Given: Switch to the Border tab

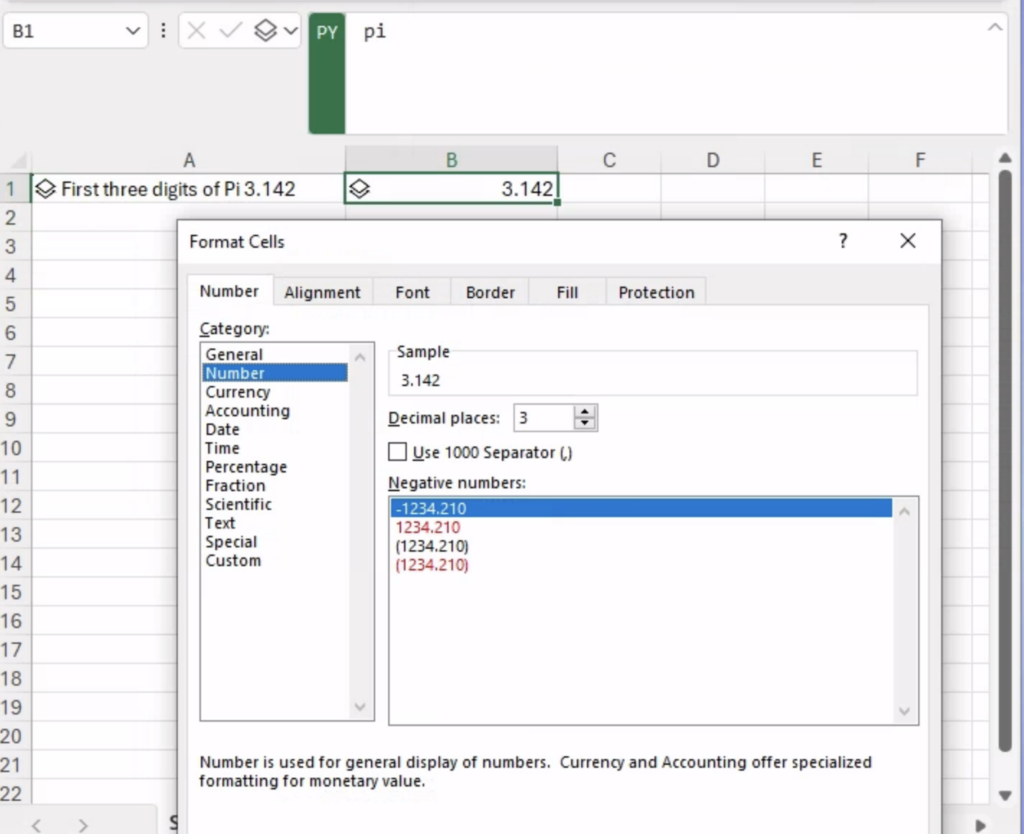Looking at the screenshot, I should [490, 292].
